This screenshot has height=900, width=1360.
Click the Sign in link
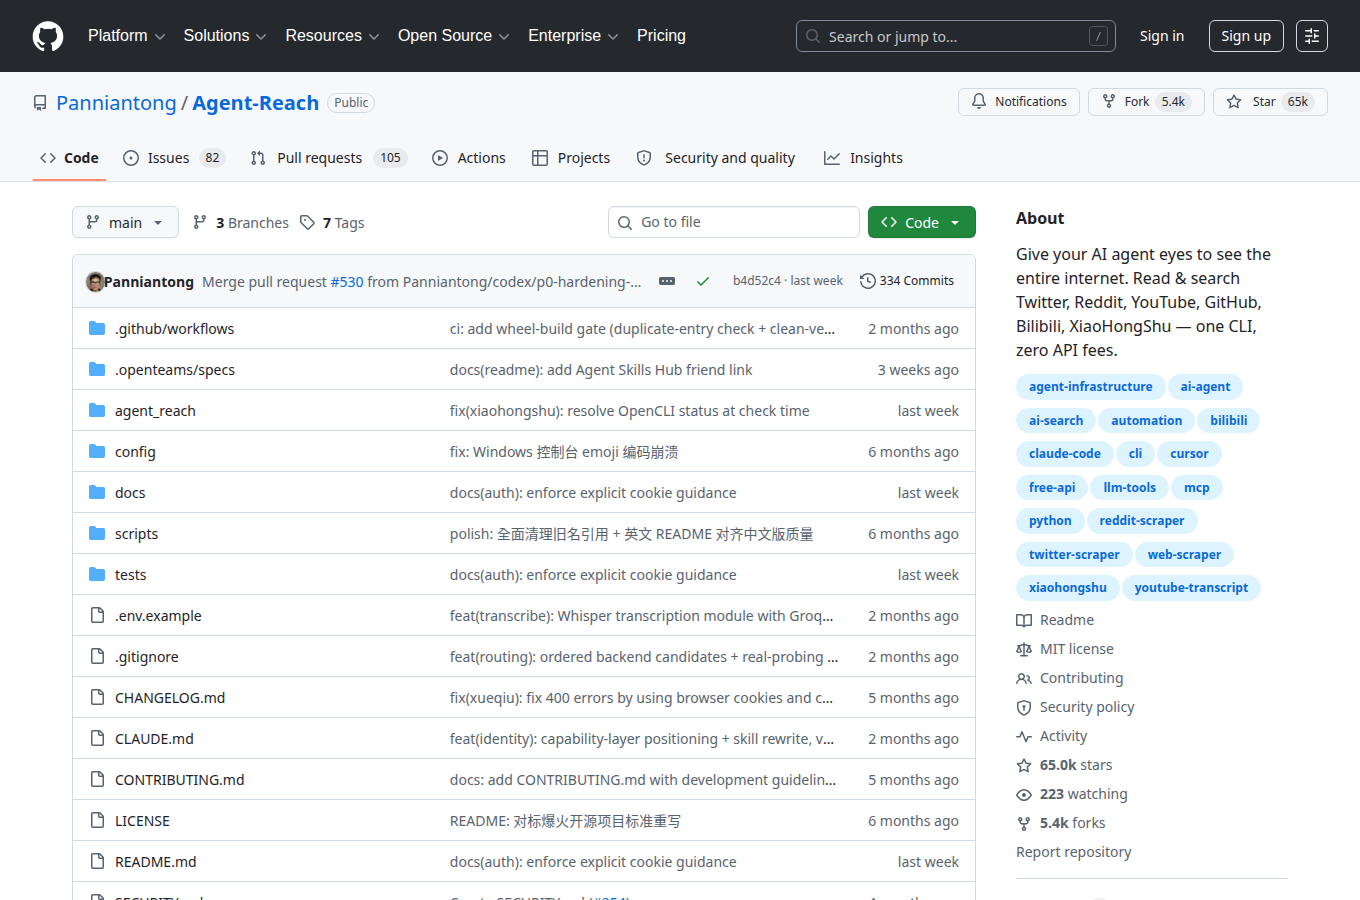[x=1161, y=36]
